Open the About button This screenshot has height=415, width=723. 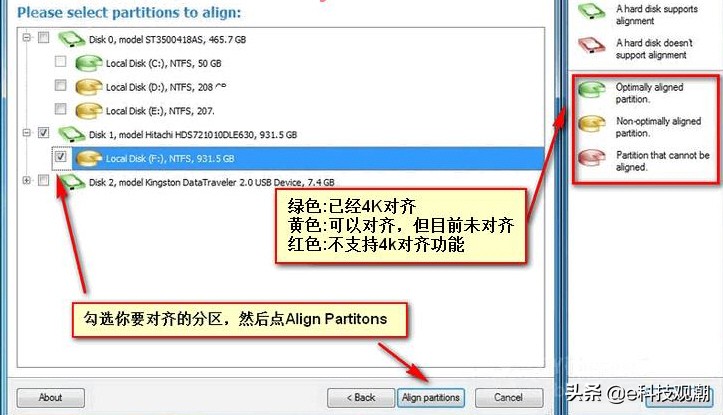pyautogui.click(x=51, y=397)
